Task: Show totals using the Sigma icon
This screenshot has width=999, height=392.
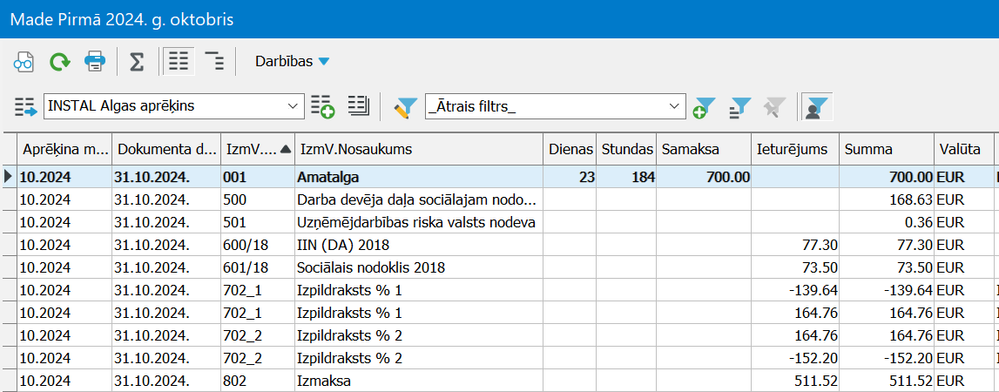Action: pyautogui.click(x=136, y=62)
